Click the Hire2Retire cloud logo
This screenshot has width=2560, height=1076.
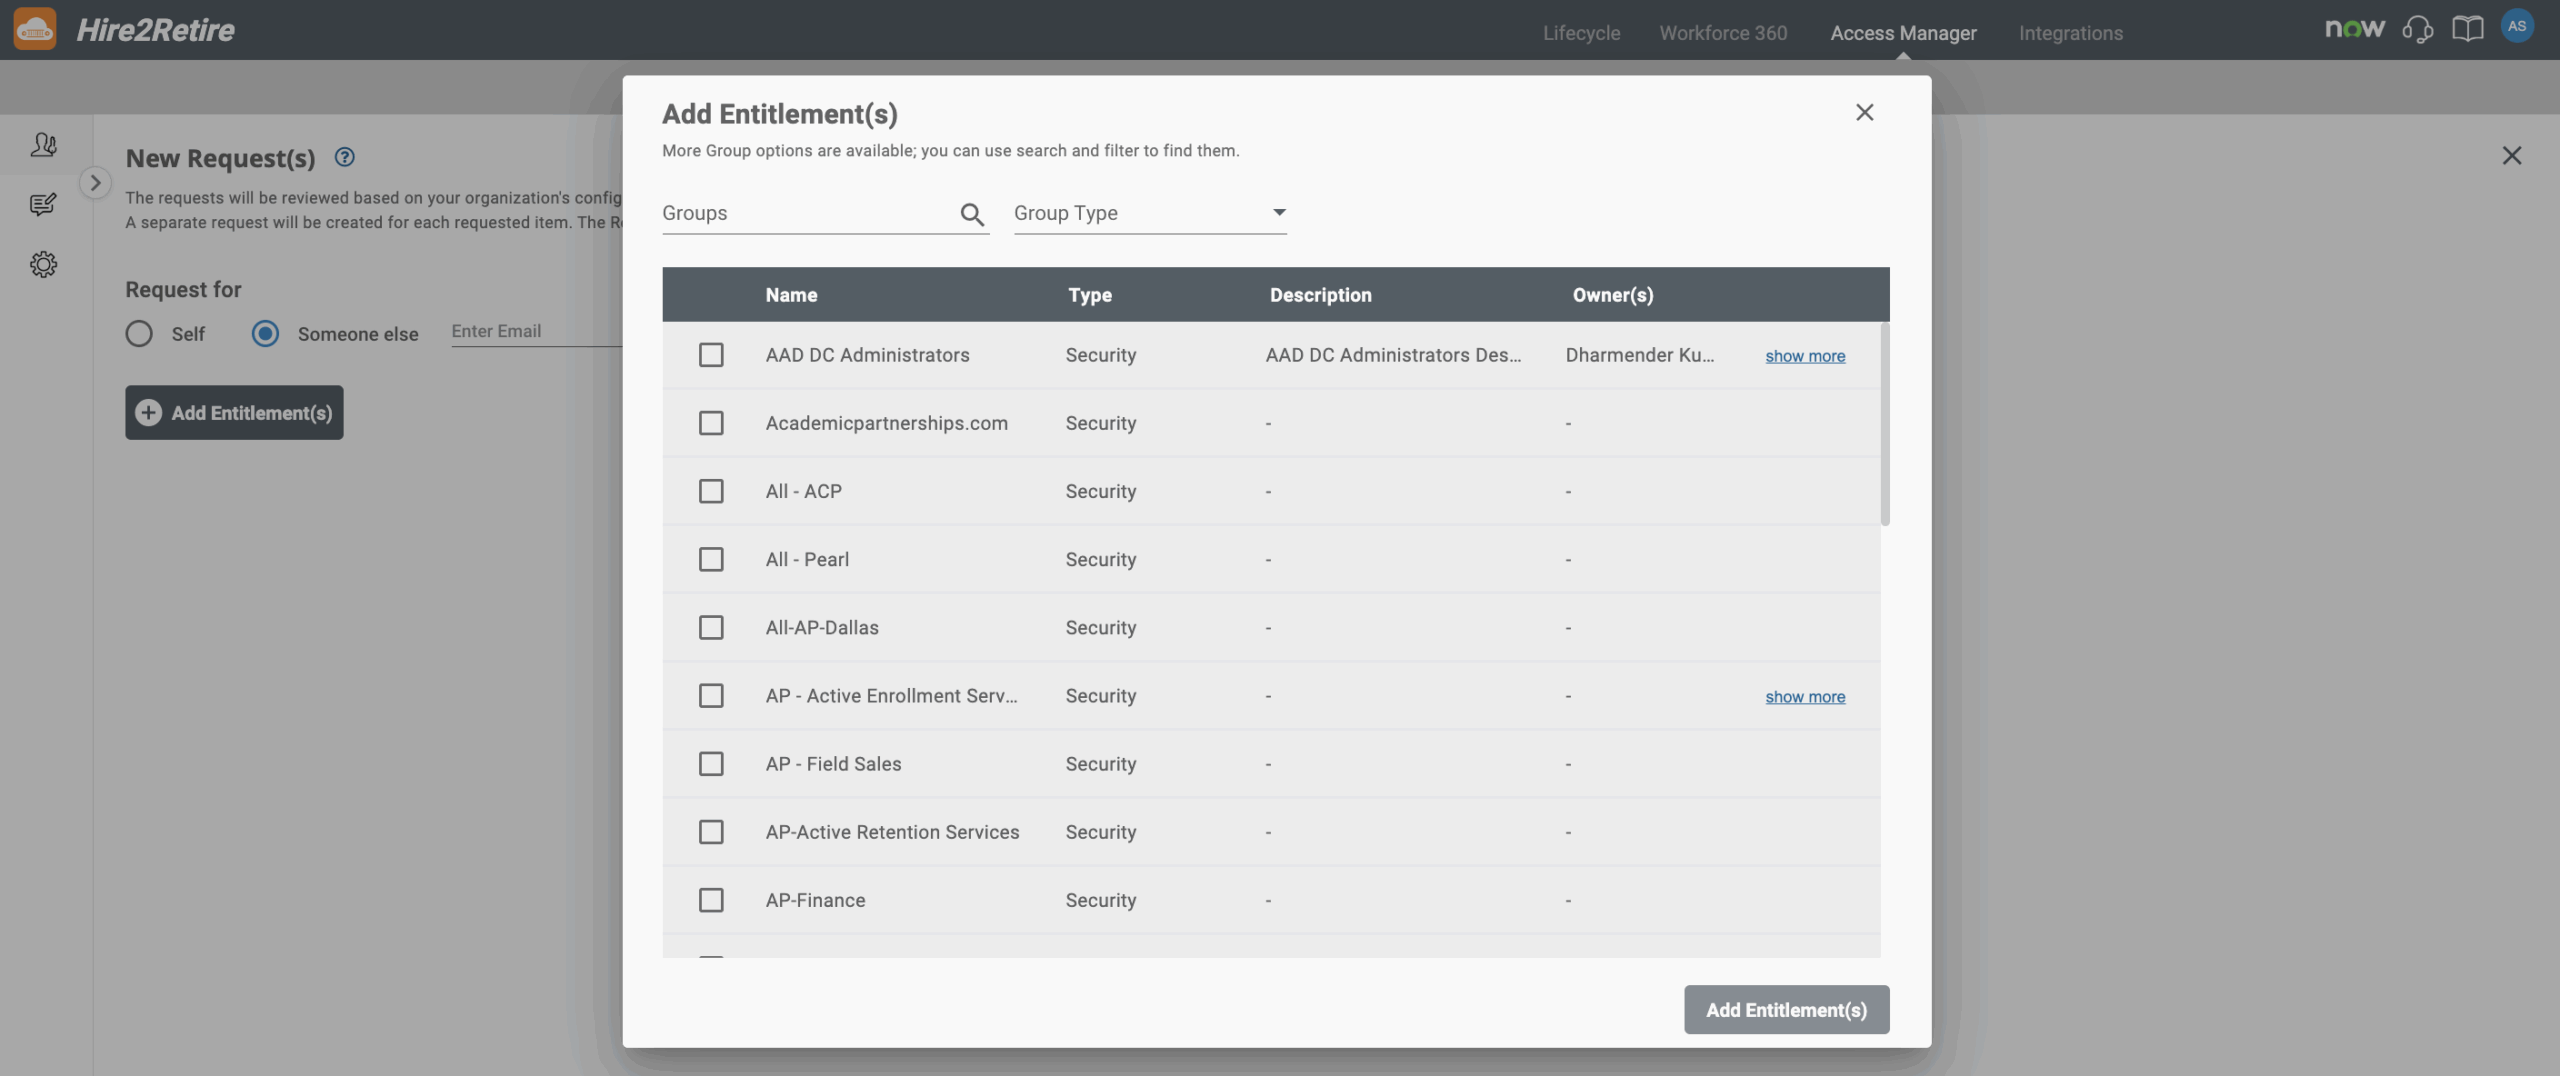[35, 28]
